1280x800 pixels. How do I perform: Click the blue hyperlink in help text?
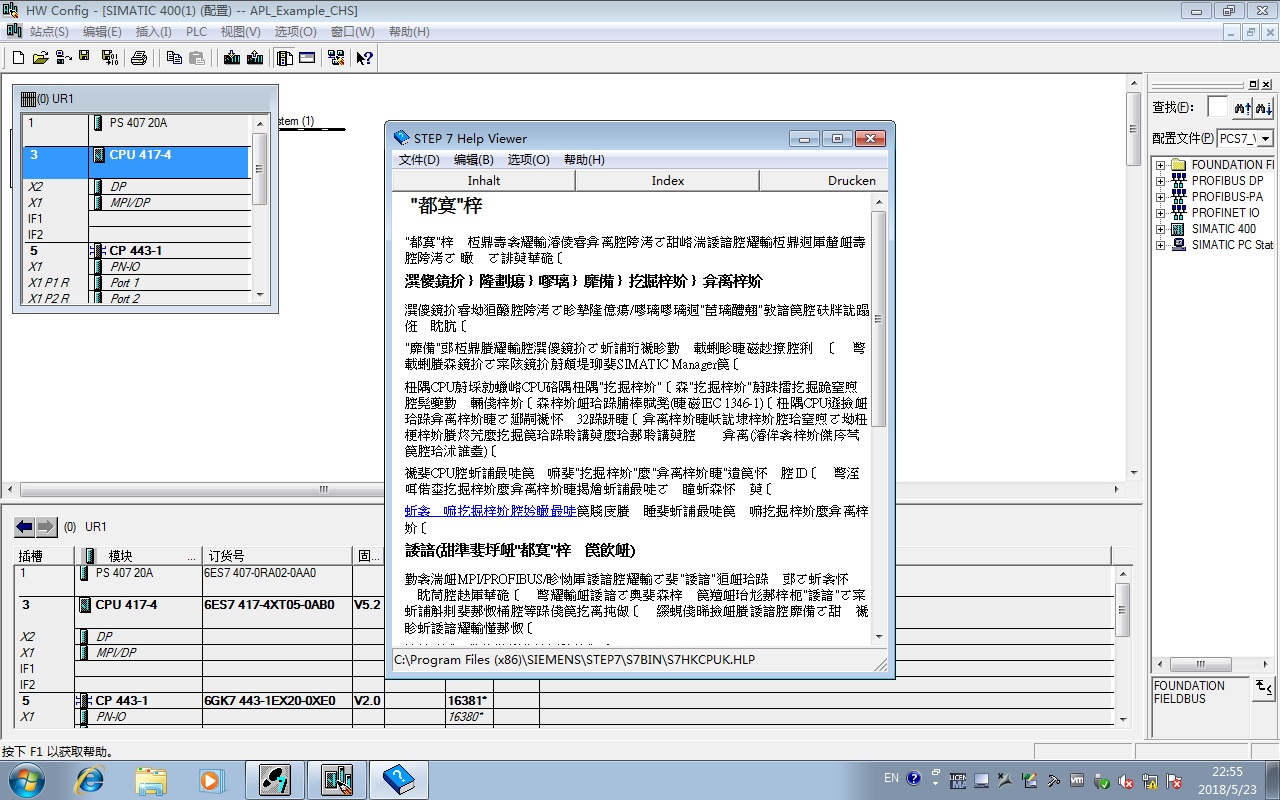pos(490,511)
